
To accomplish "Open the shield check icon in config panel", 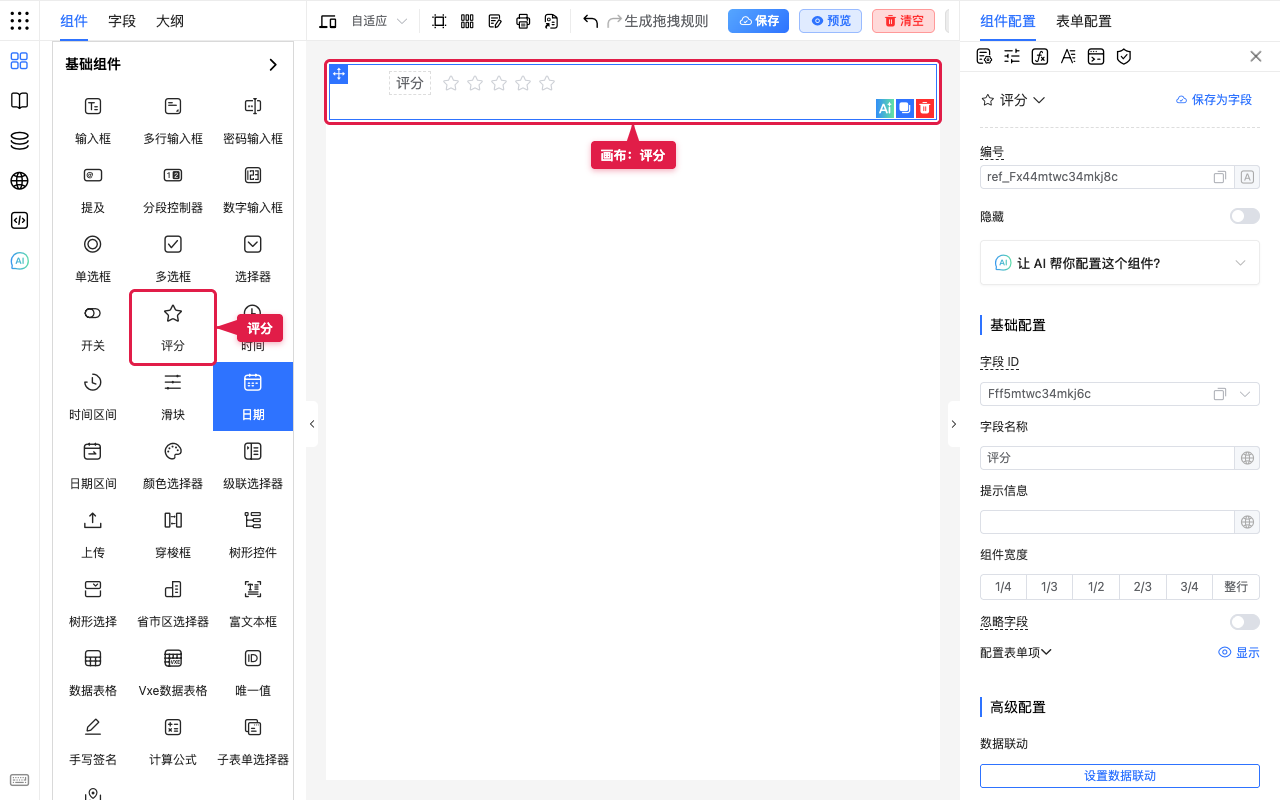I will pyautogui.click(x=1124, y=56).
